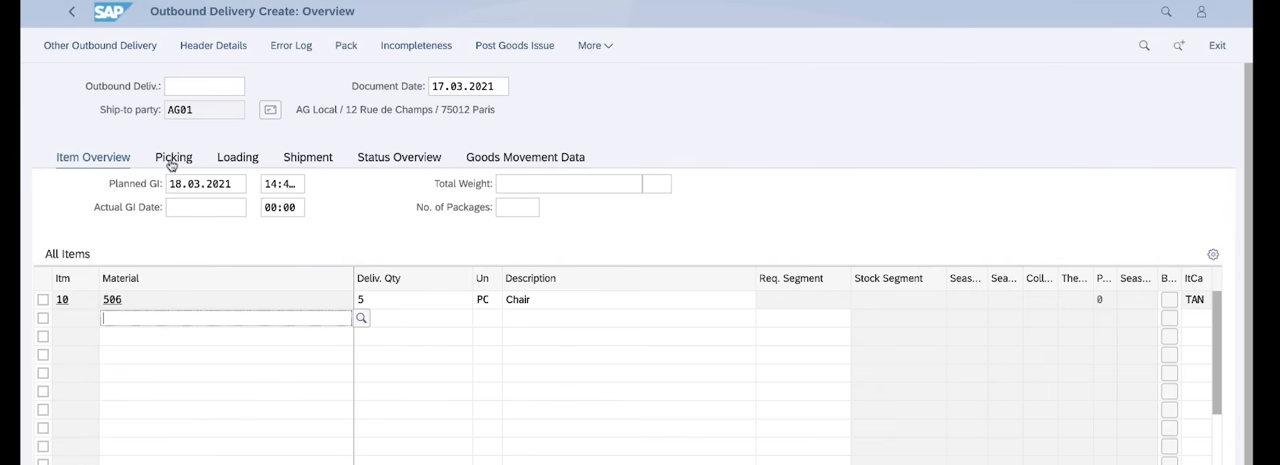Click the Coll... column header

1039,279
